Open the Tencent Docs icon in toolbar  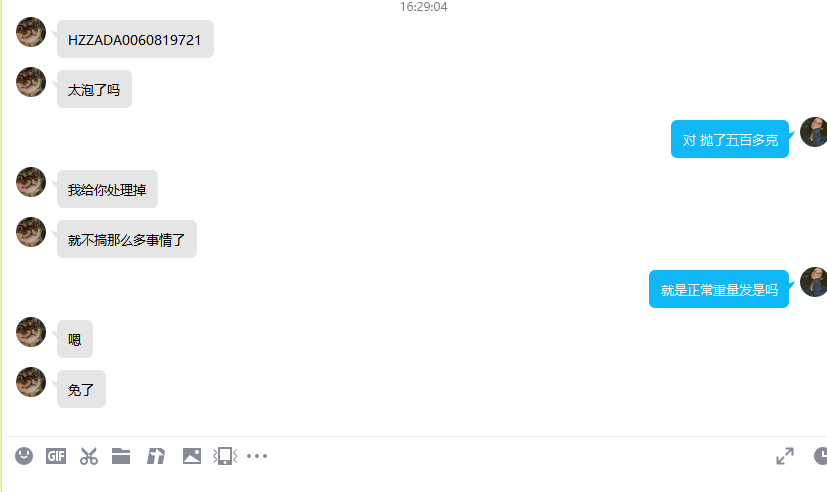point(156,456)
